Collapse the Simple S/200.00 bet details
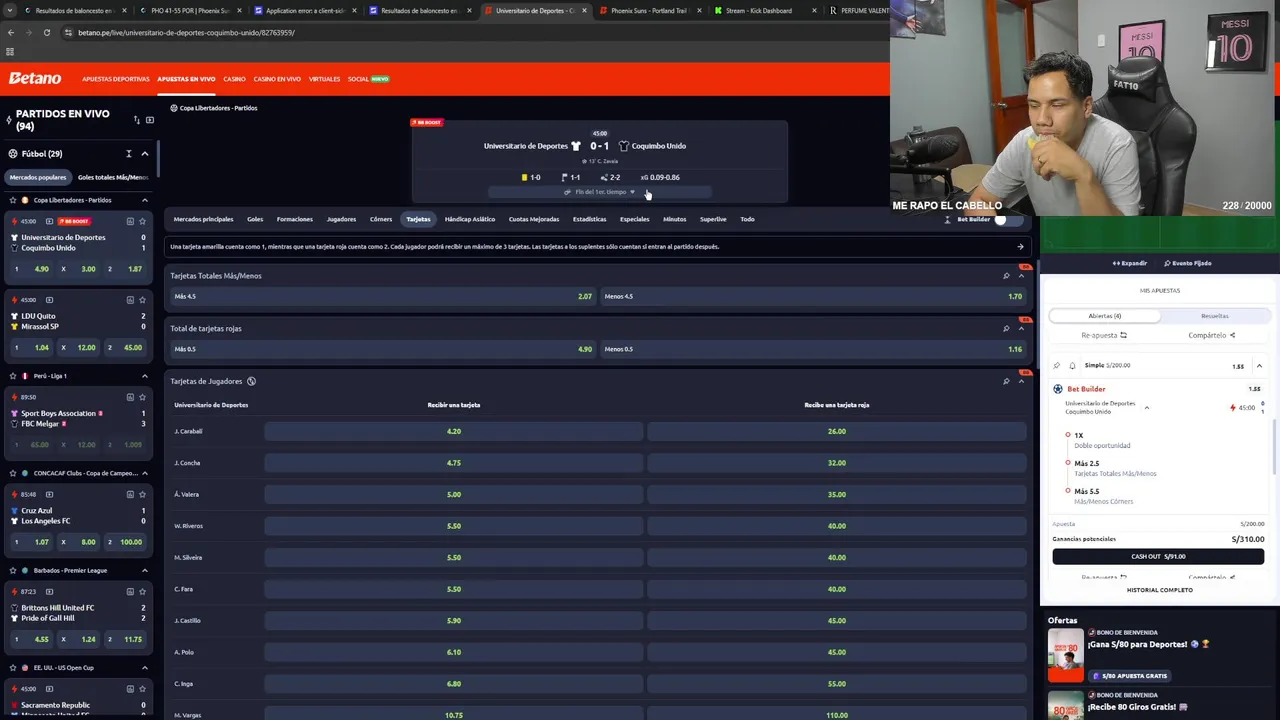The width and height of the screenshot is (1280, 720). coord(1259,366)
